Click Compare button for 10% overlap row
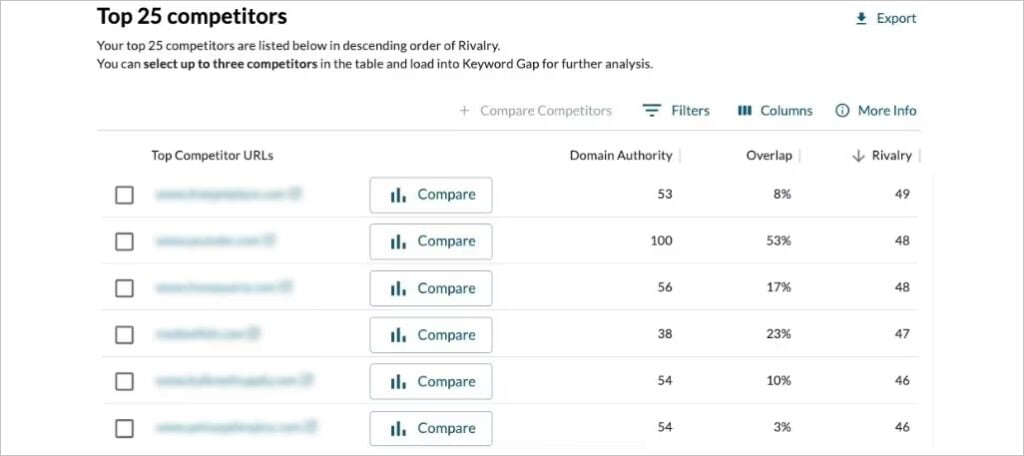The image size is (1024, 456). (x=431, y=382)
